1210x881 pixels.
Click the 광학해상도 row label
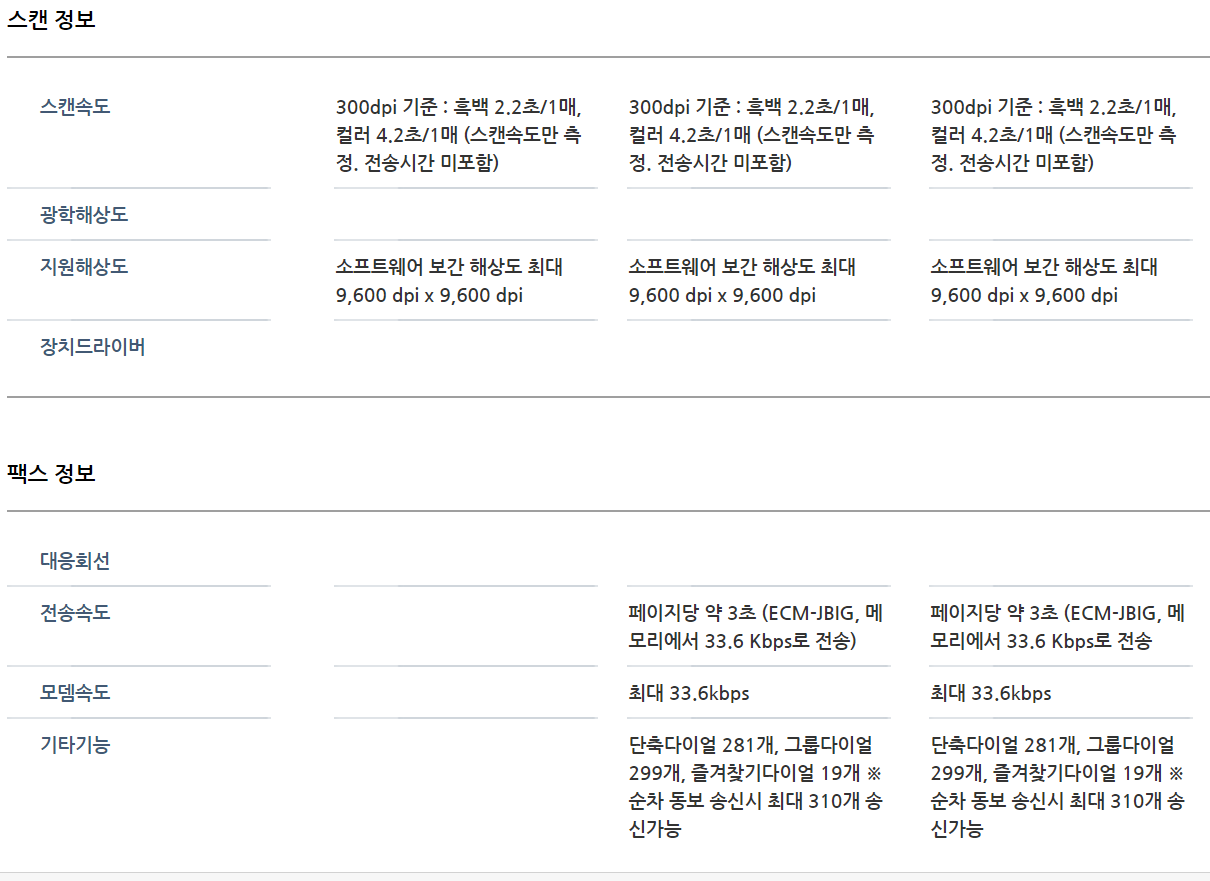84,215
